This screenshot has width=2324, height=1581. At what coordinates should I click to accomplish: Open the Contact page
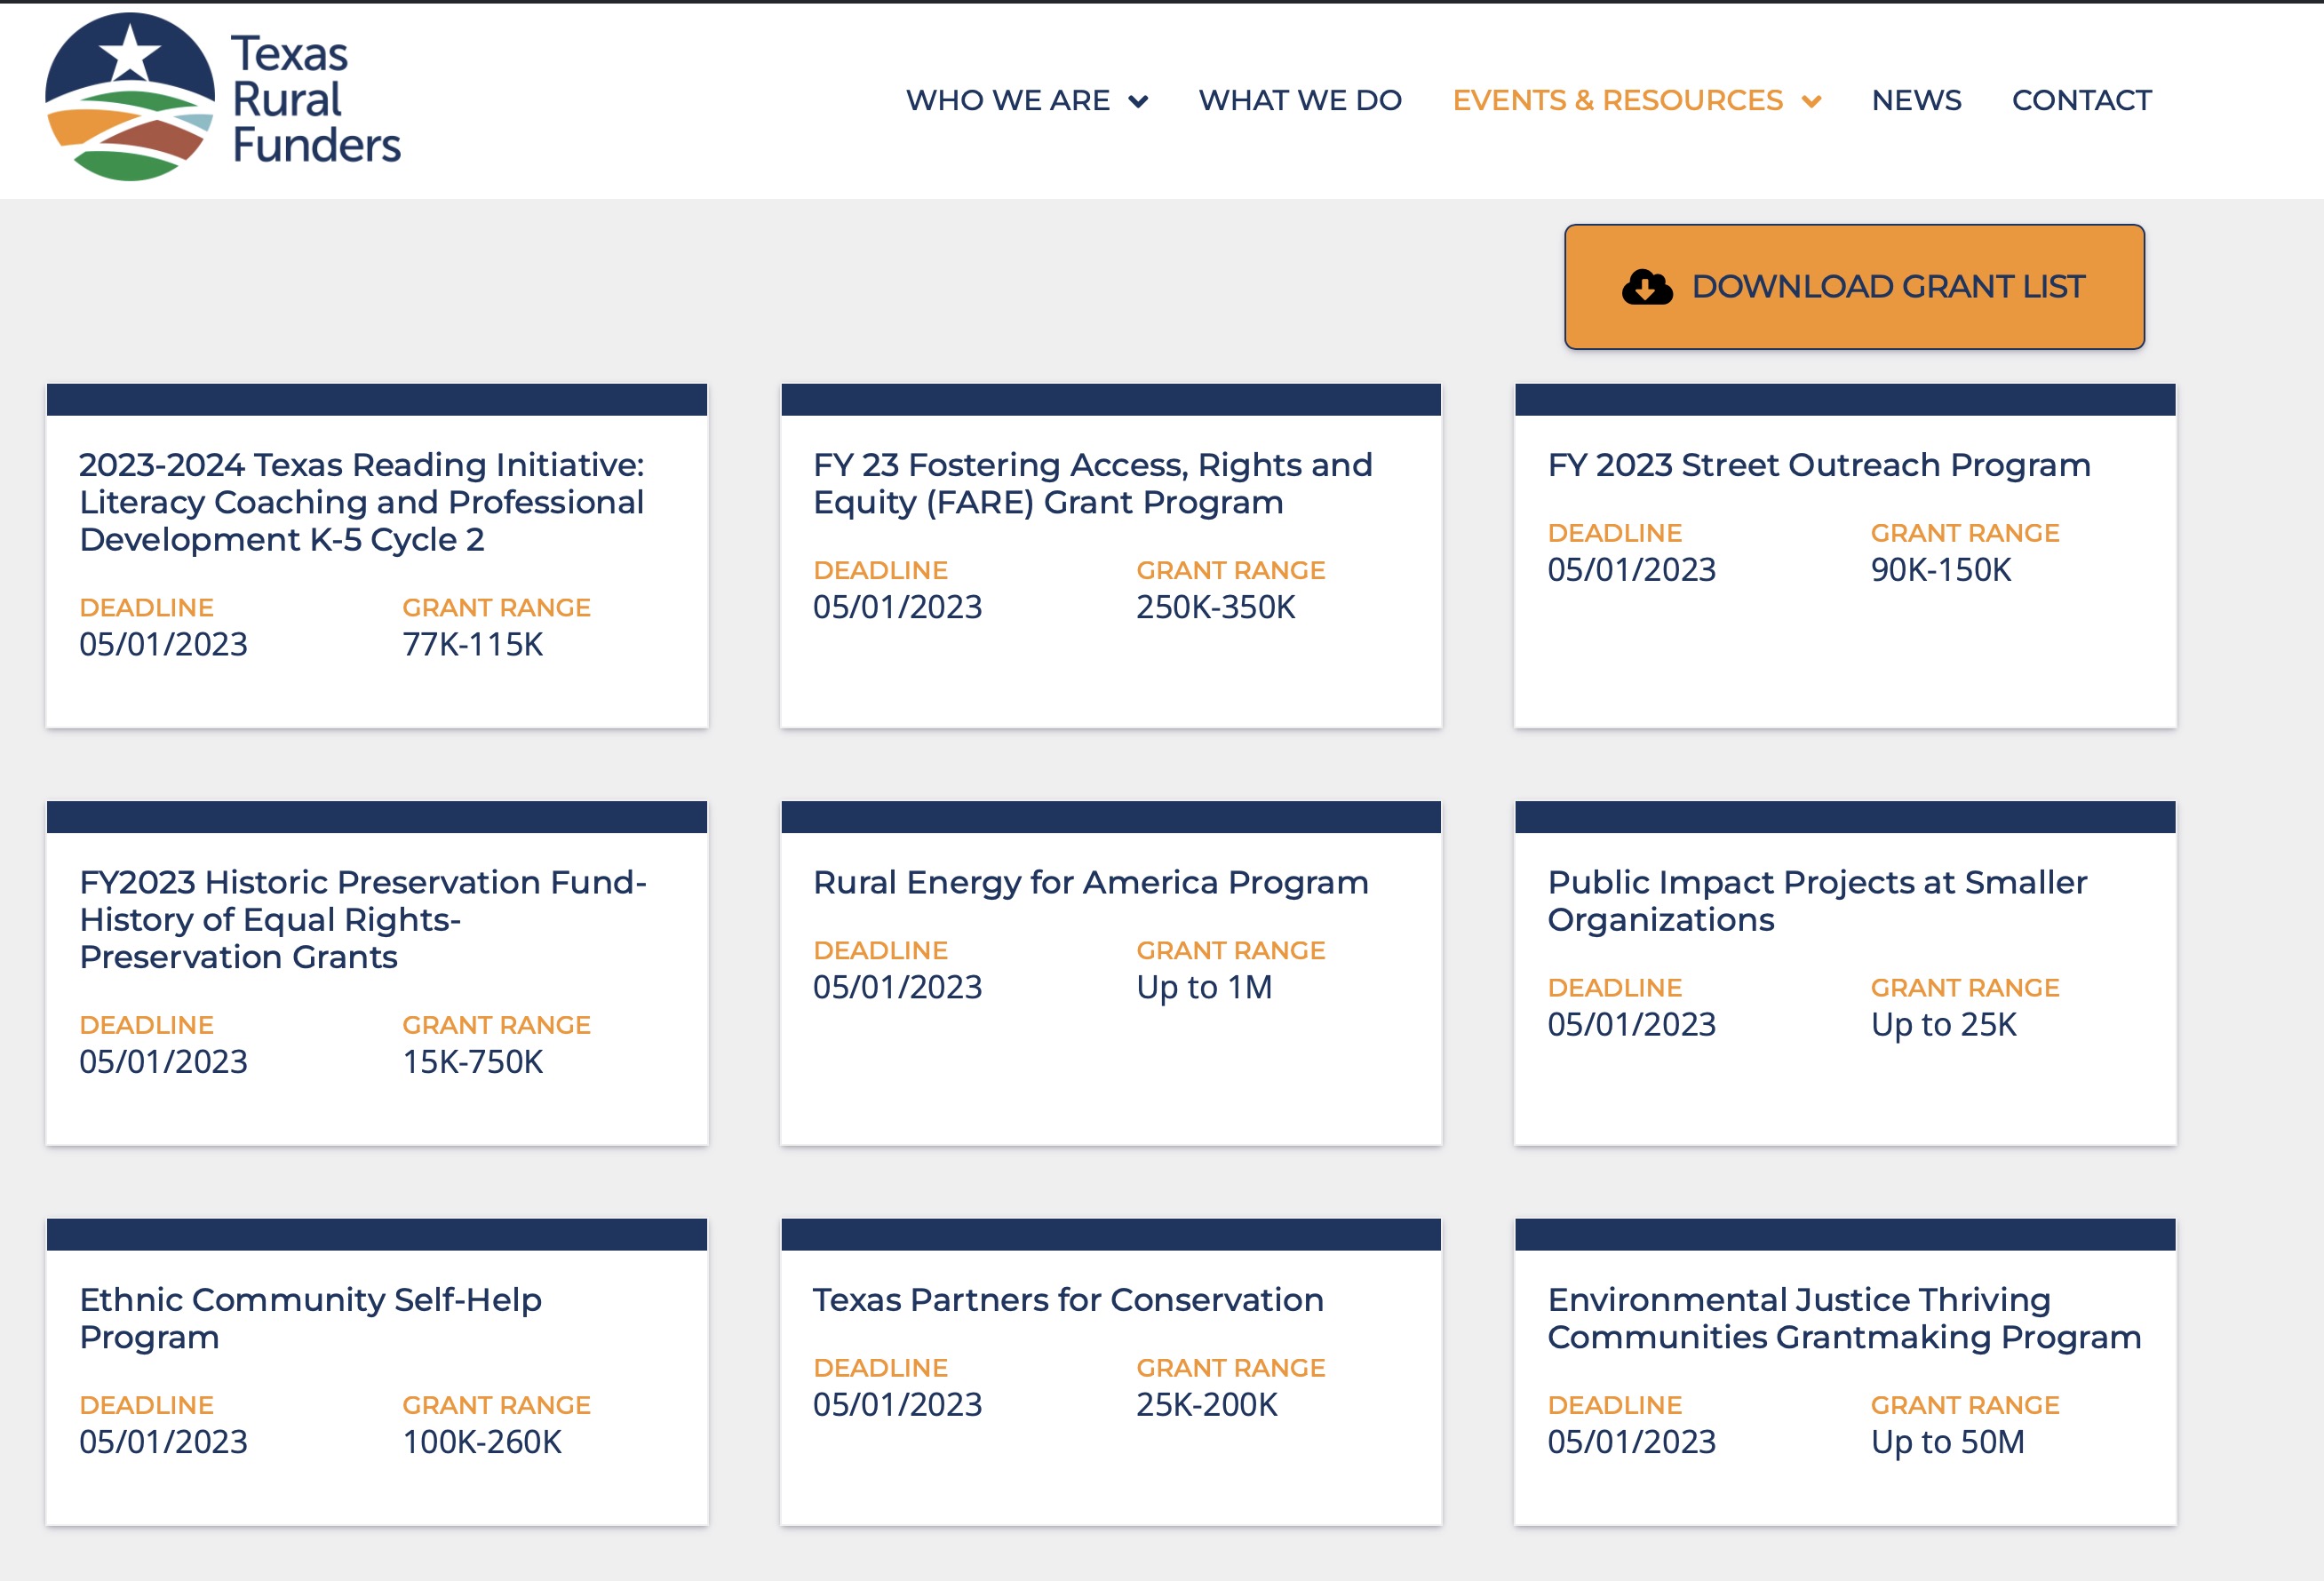pyautogui.click(x=2081, y=100)
